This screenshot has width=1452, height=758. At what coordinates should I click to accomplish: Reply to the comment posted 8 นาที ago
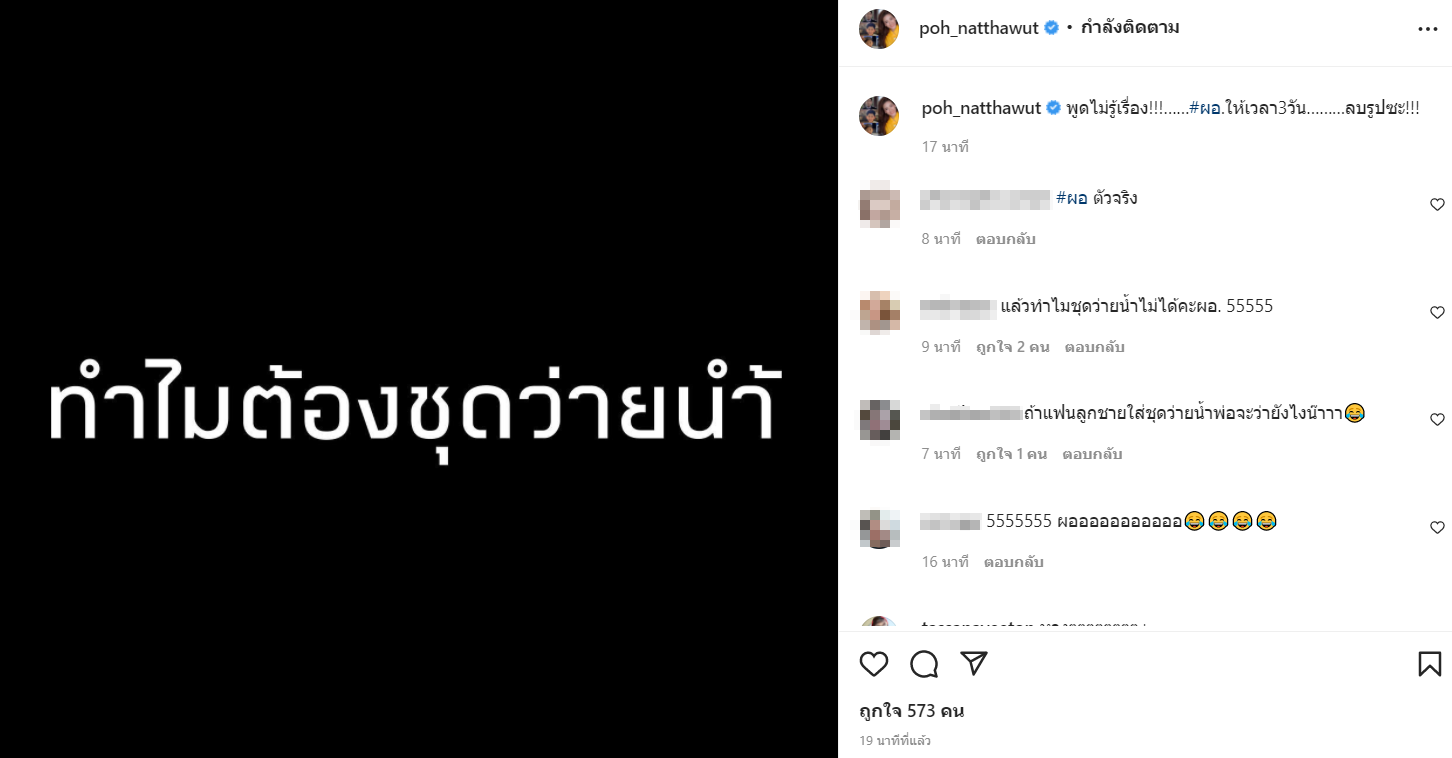[x=1006, y=239]
